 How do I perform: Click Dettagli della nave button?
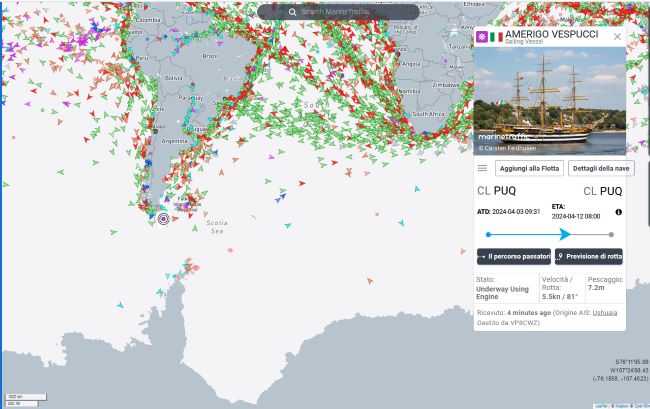(601, 168)
